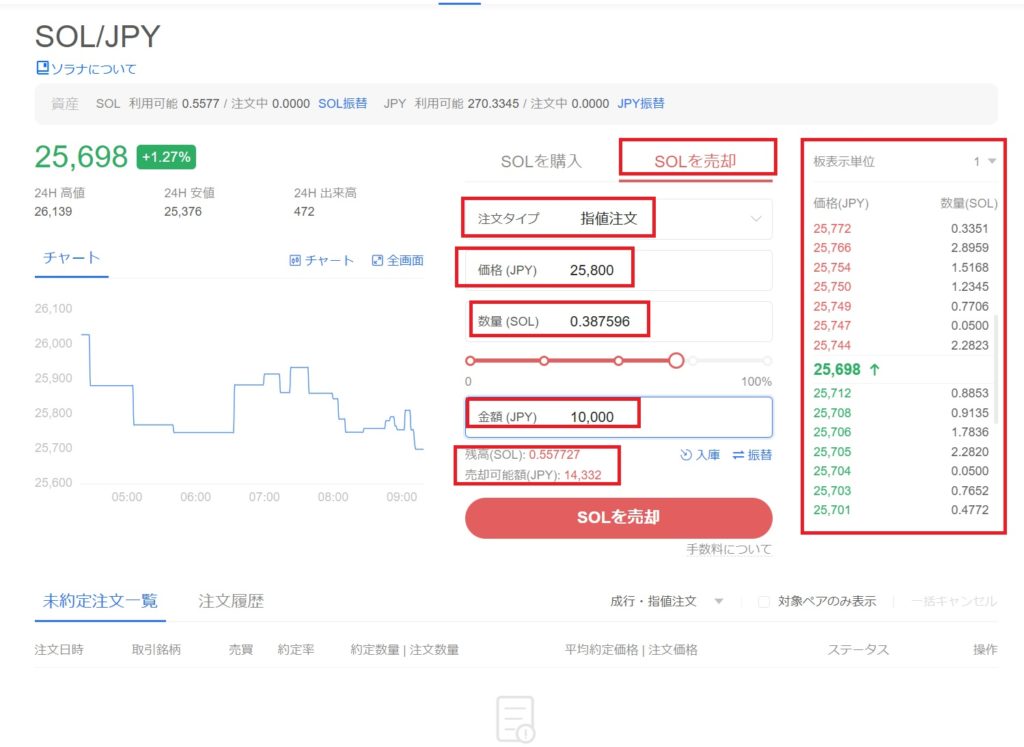
Task: Select ask price 25,744 in order book
Action: click(832, 345)
